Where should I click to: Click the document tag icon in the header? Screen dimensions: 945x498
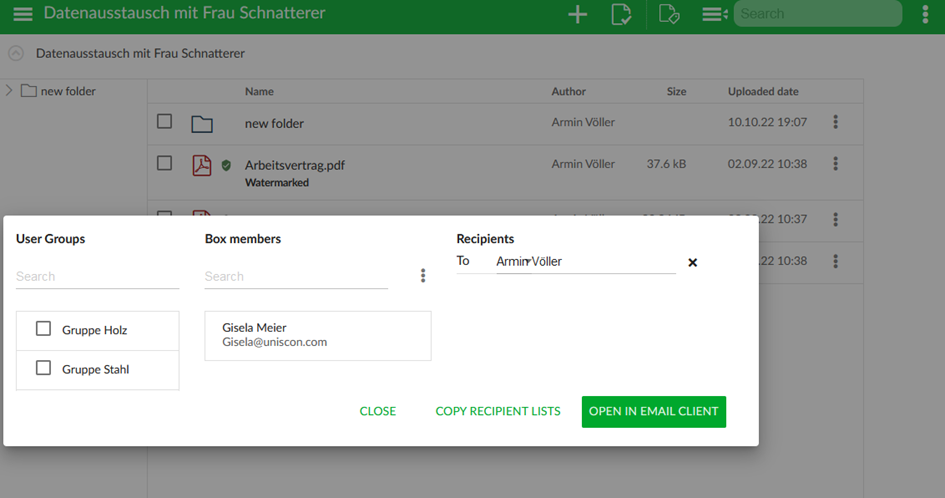click(669, 14)
